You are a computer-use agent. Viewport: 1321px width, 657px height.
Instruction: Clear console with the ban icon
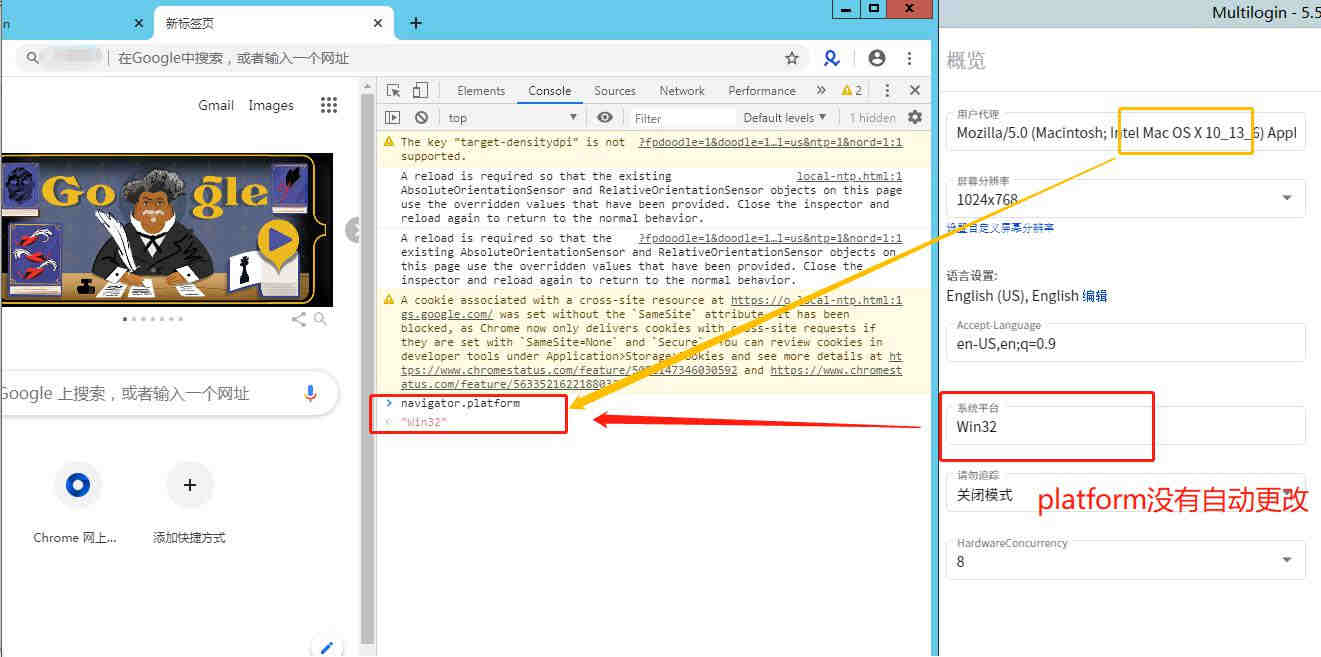(421, 117)
